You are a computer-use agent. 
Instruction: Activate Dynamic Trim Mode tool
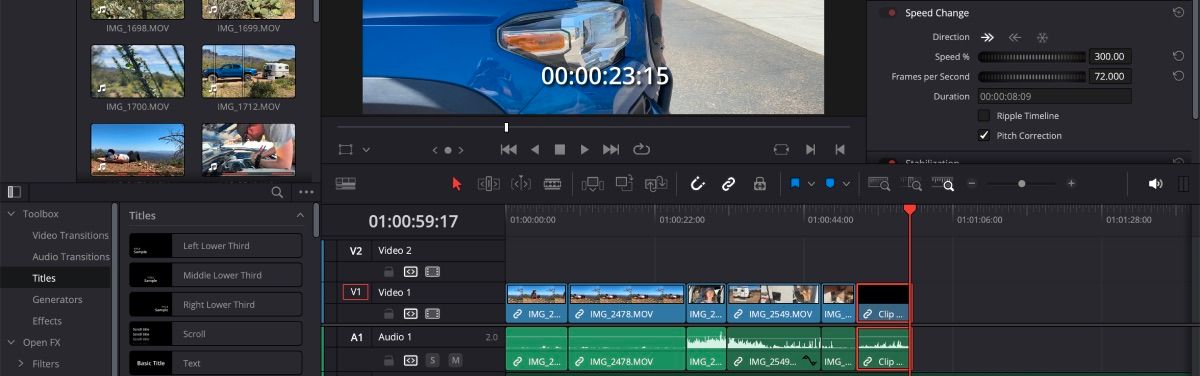point(521,184)
